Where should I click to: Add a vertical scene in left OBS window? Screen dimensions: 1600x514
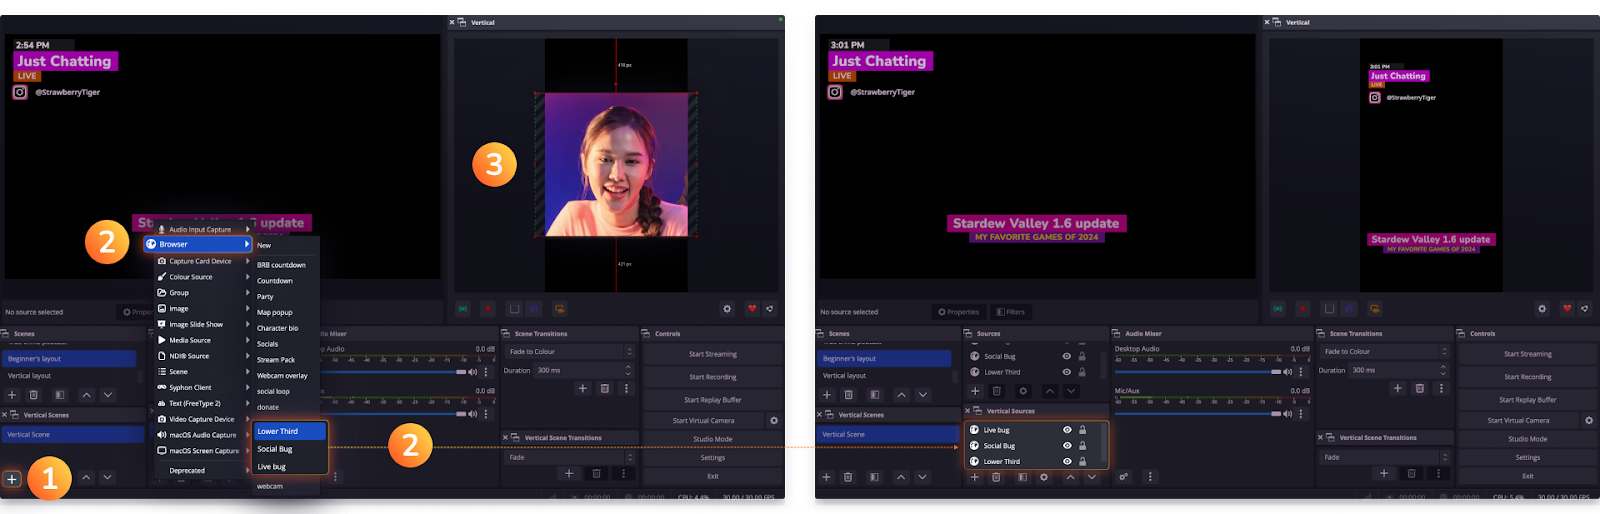(x=12, y=479)
